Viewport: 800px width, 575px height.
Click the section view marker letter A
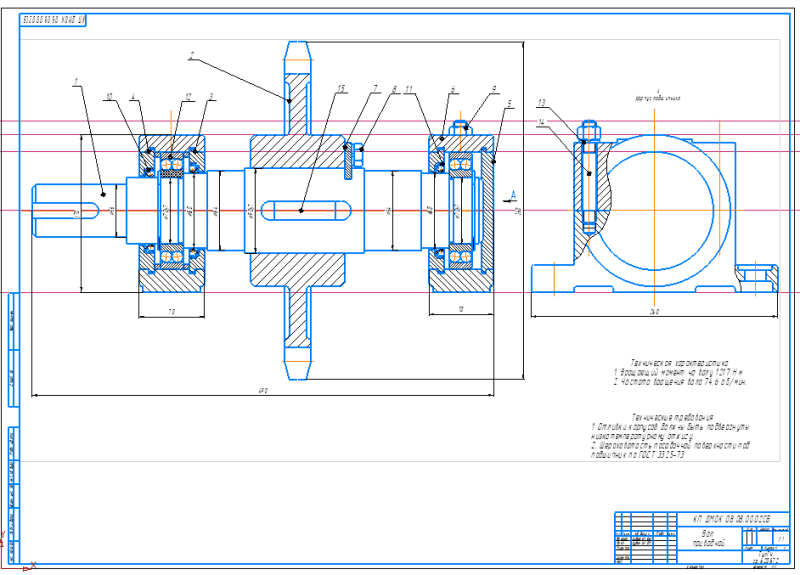coord(514,195)
